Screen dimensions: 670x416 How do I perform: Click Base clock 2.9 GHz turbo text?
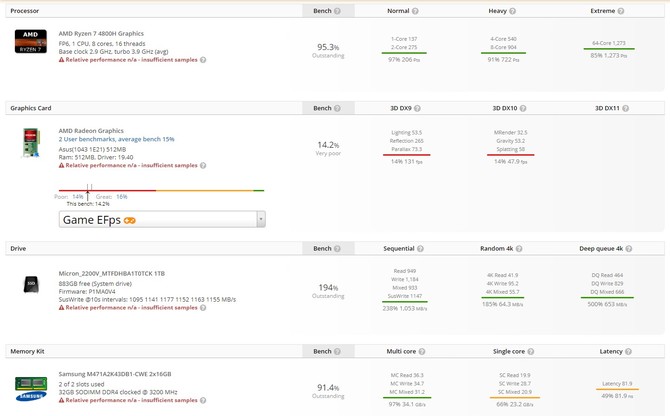(x=113, y=52)
